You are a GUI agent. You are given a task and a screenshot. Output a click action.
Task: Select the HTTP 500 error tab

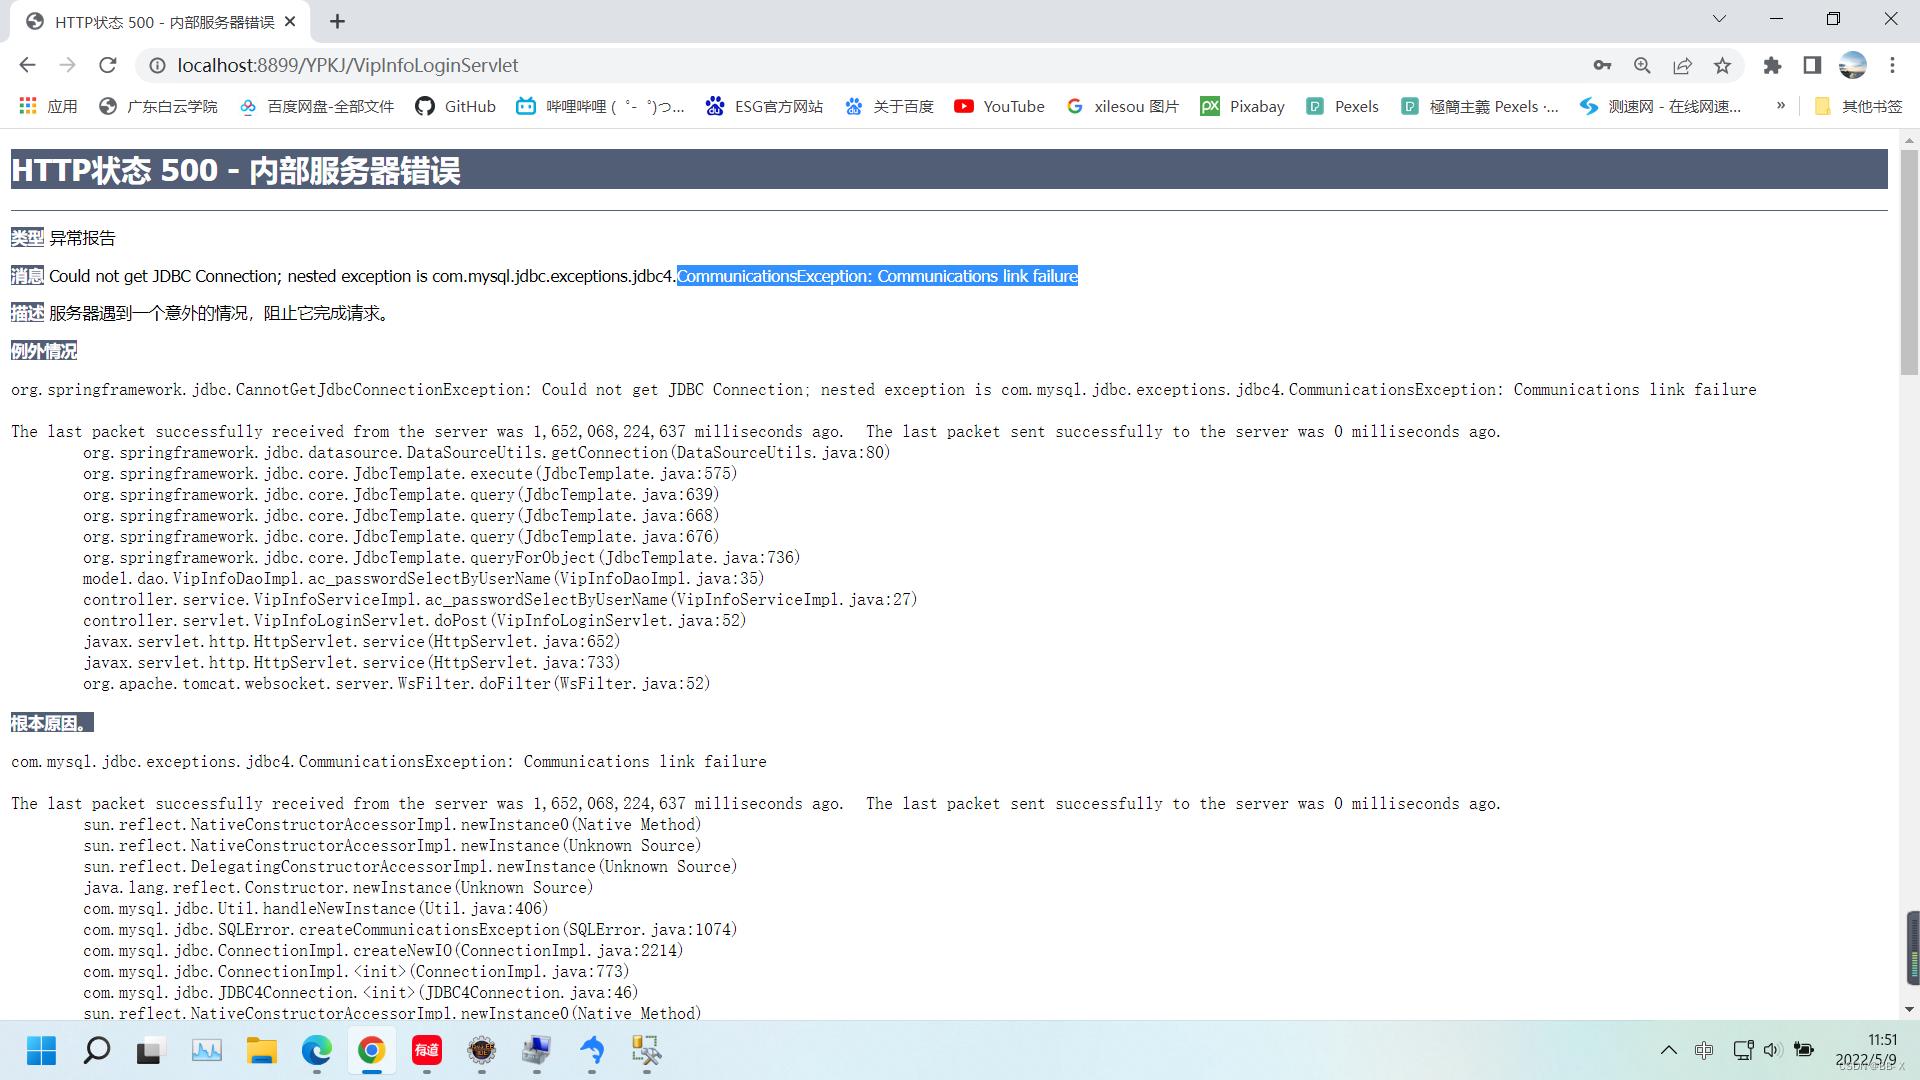(160, 22)
